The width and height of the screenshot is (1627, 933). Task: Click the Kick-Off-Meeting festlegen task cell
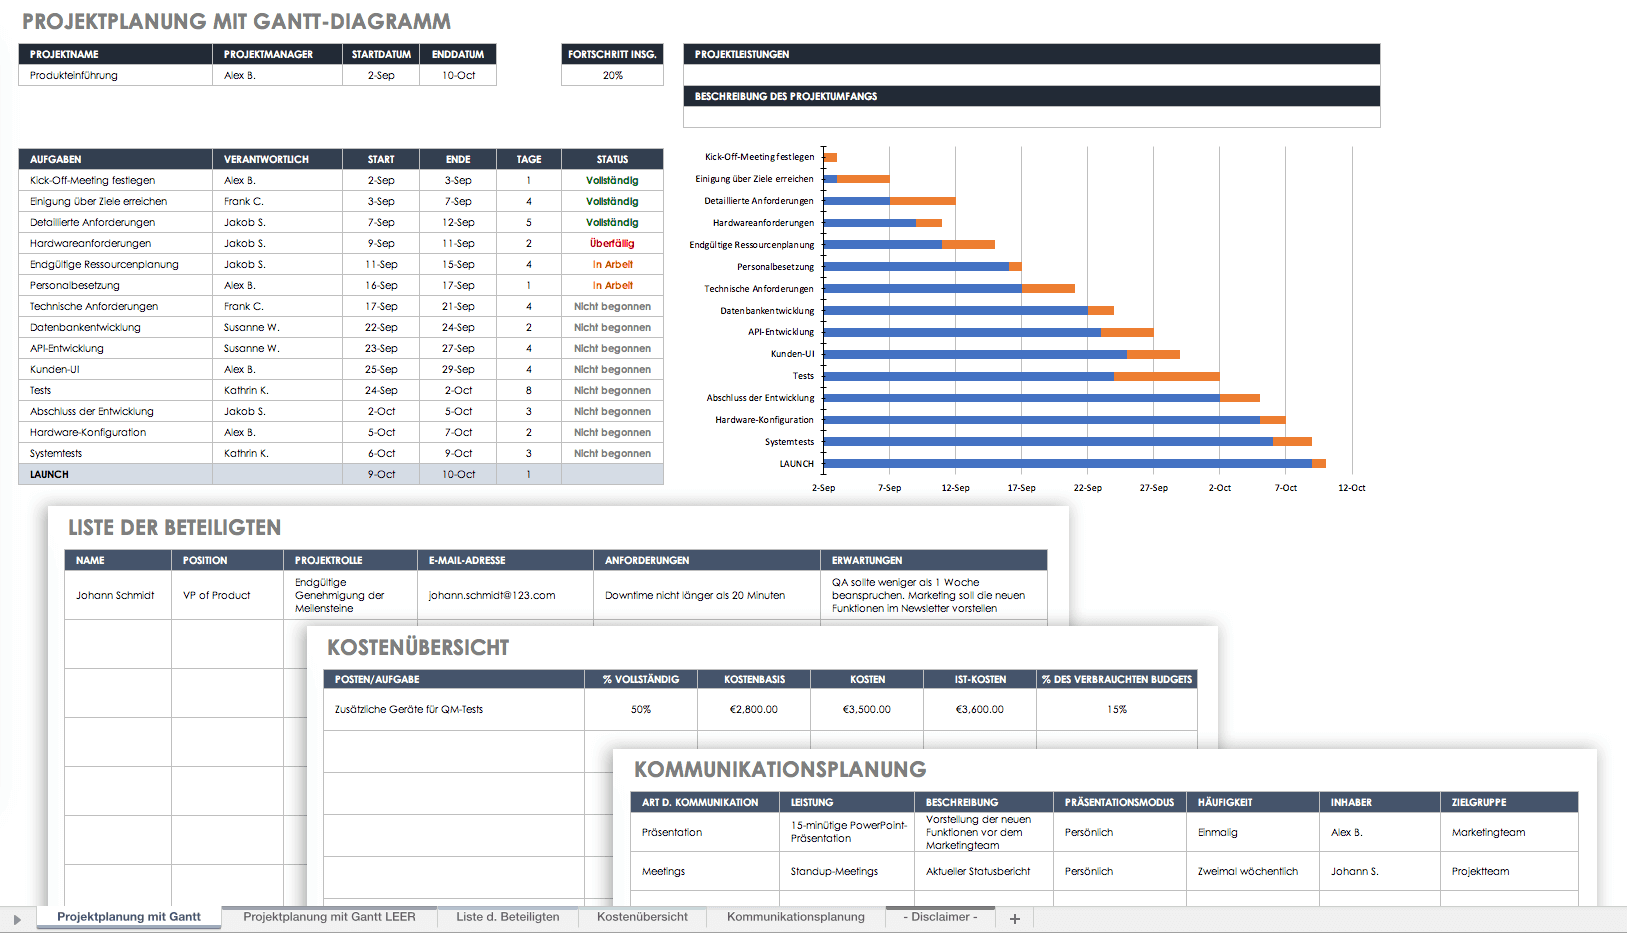(114, 181)
